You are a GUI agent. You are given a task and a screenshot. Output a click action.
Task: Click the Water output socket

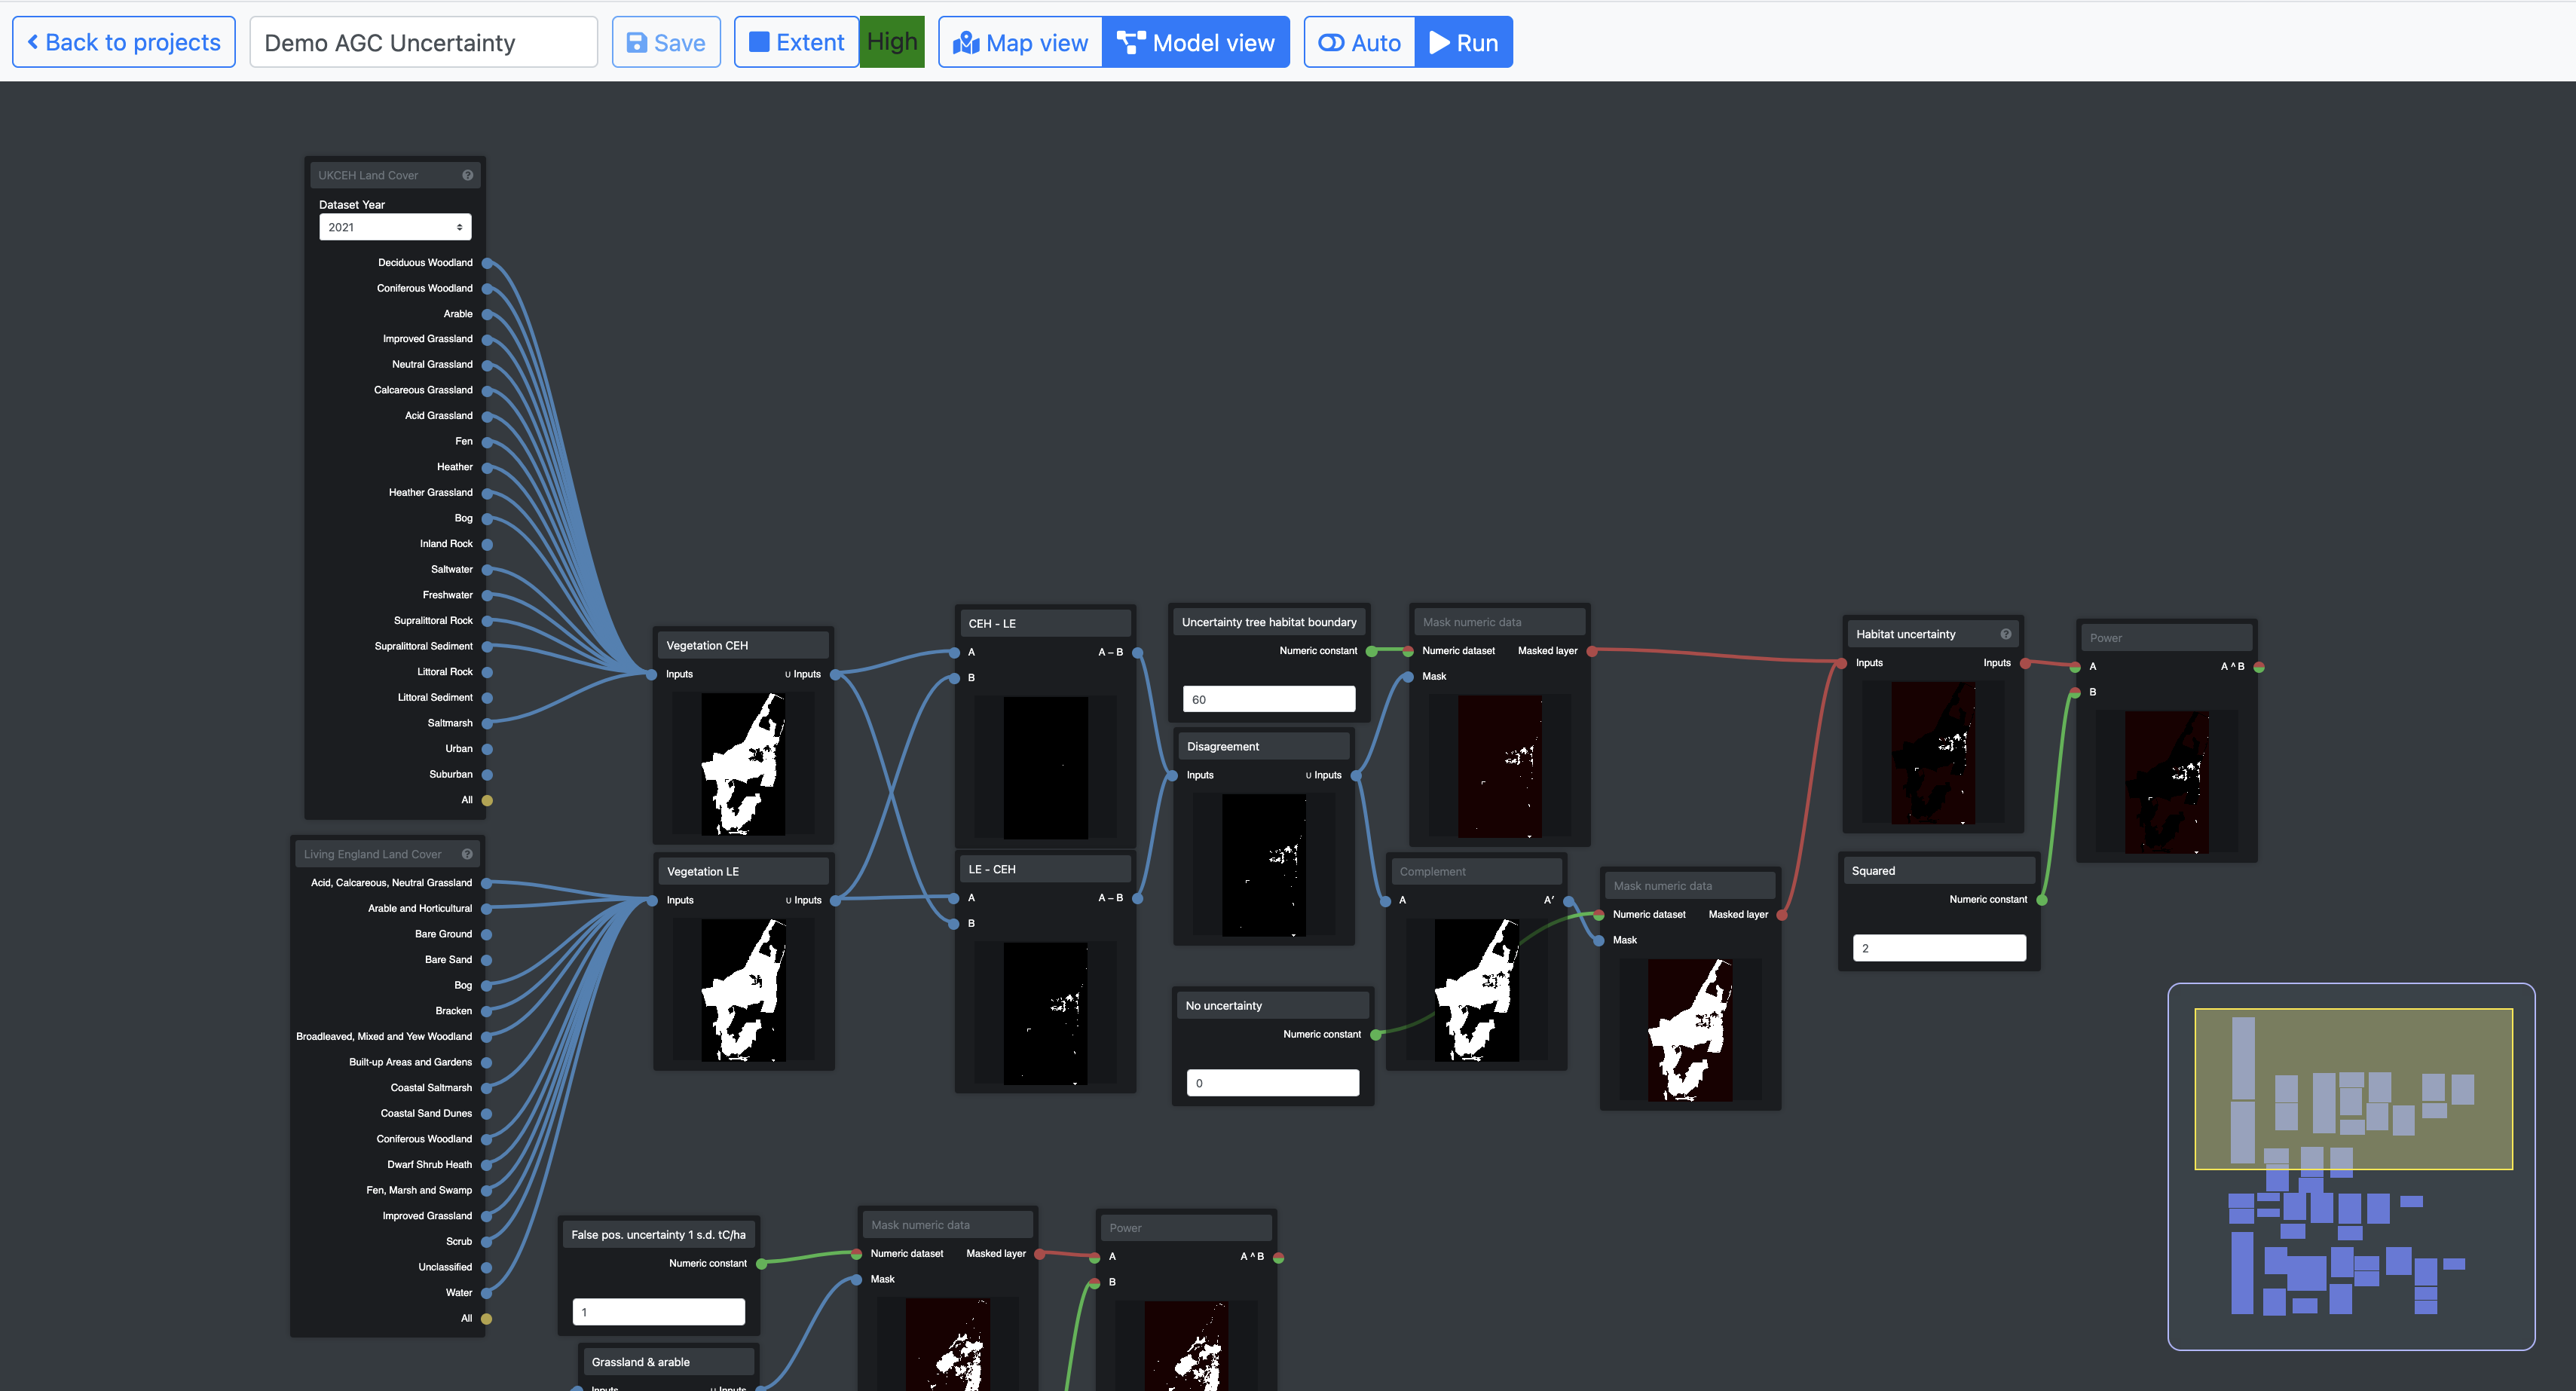(x=487, y=1293)
